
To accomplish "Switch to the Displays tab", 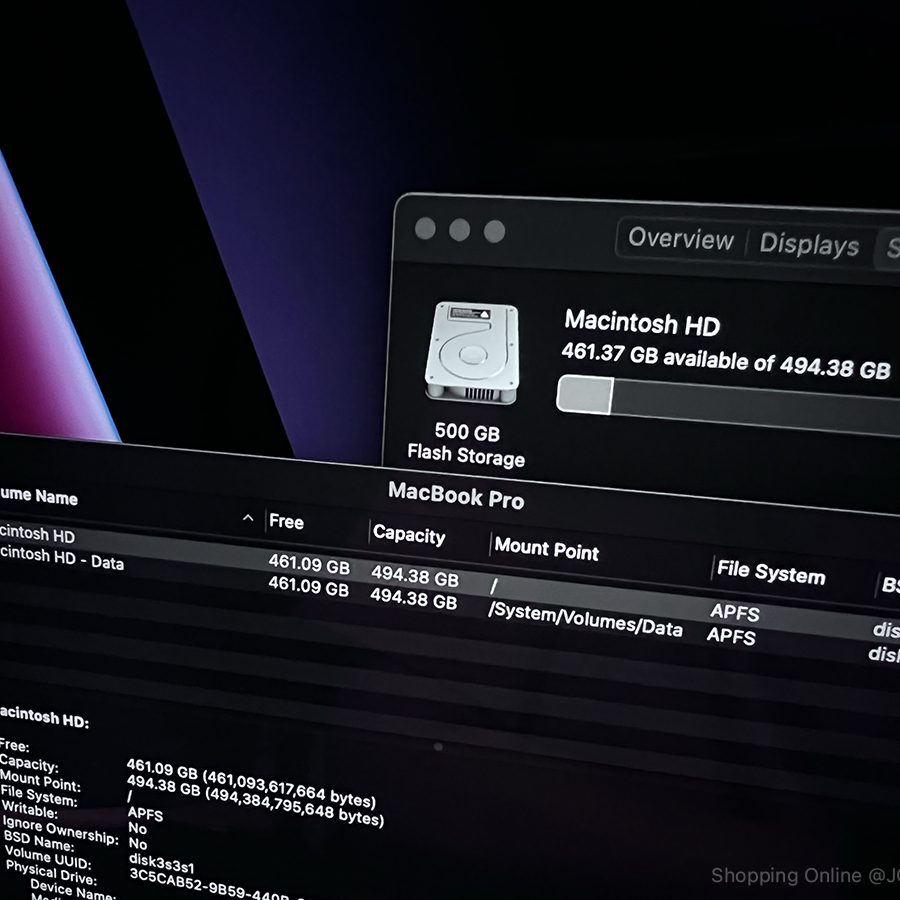I will [x=809, y=245].
